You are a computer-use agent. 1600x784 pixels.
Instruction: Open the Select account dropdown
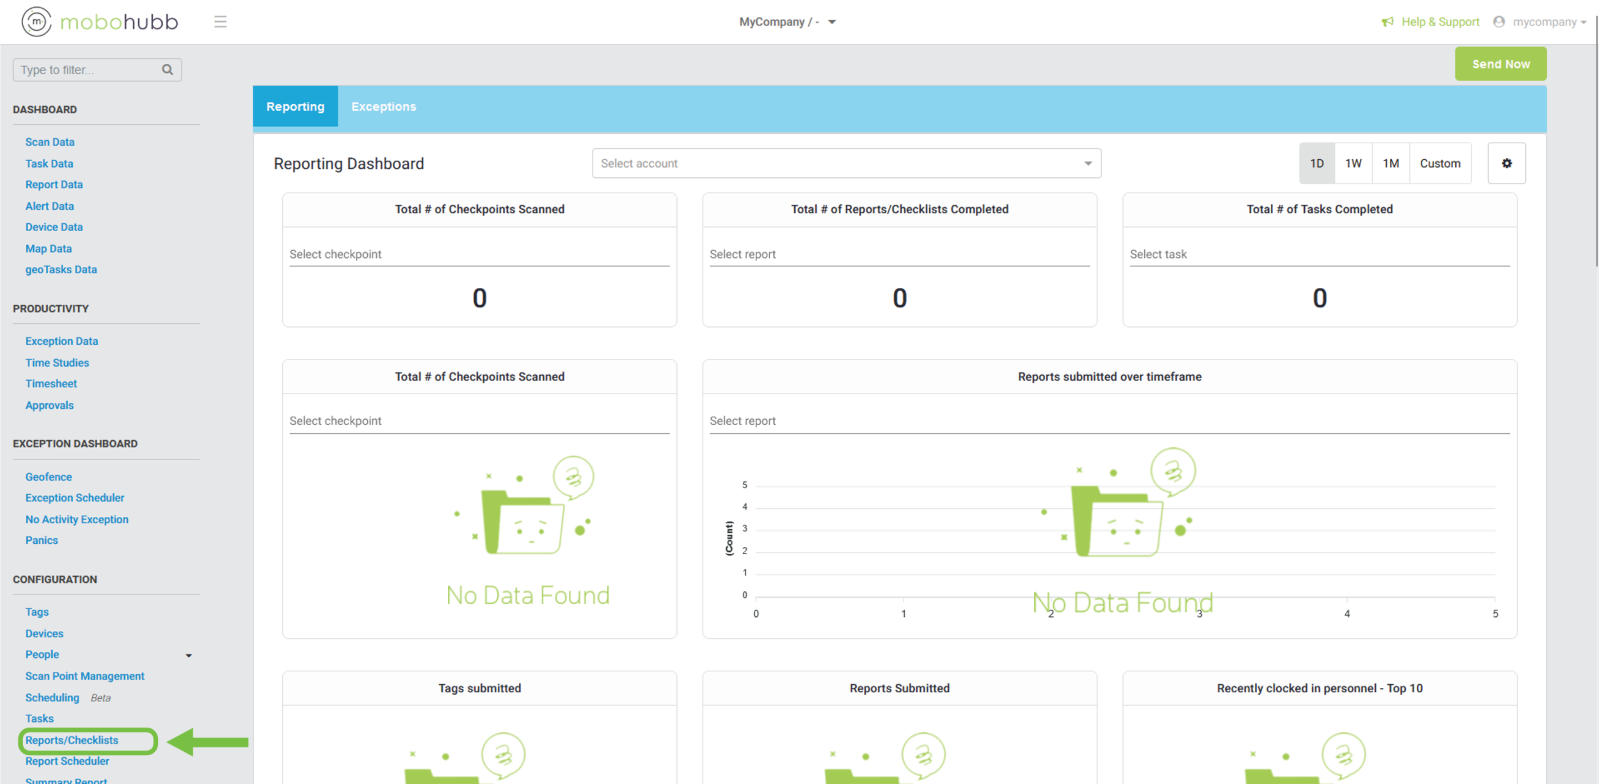tap(846, 164)
